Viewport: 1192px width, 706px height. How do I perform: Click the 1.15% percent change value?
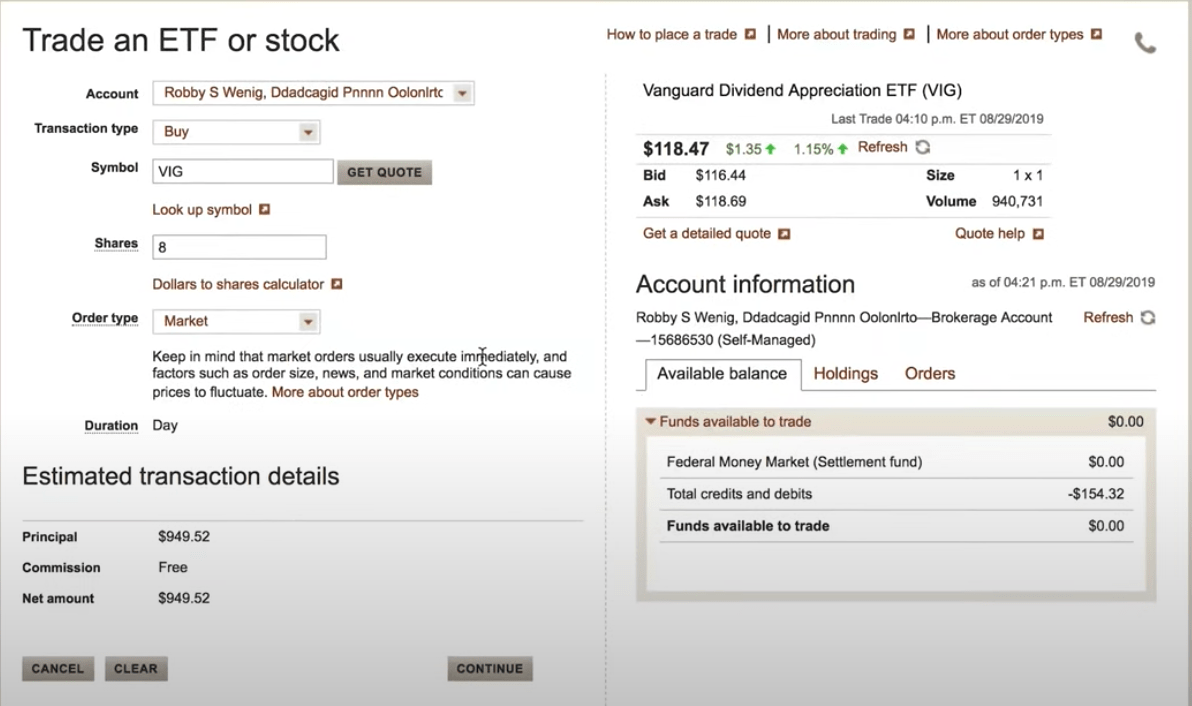coord(813,149)
